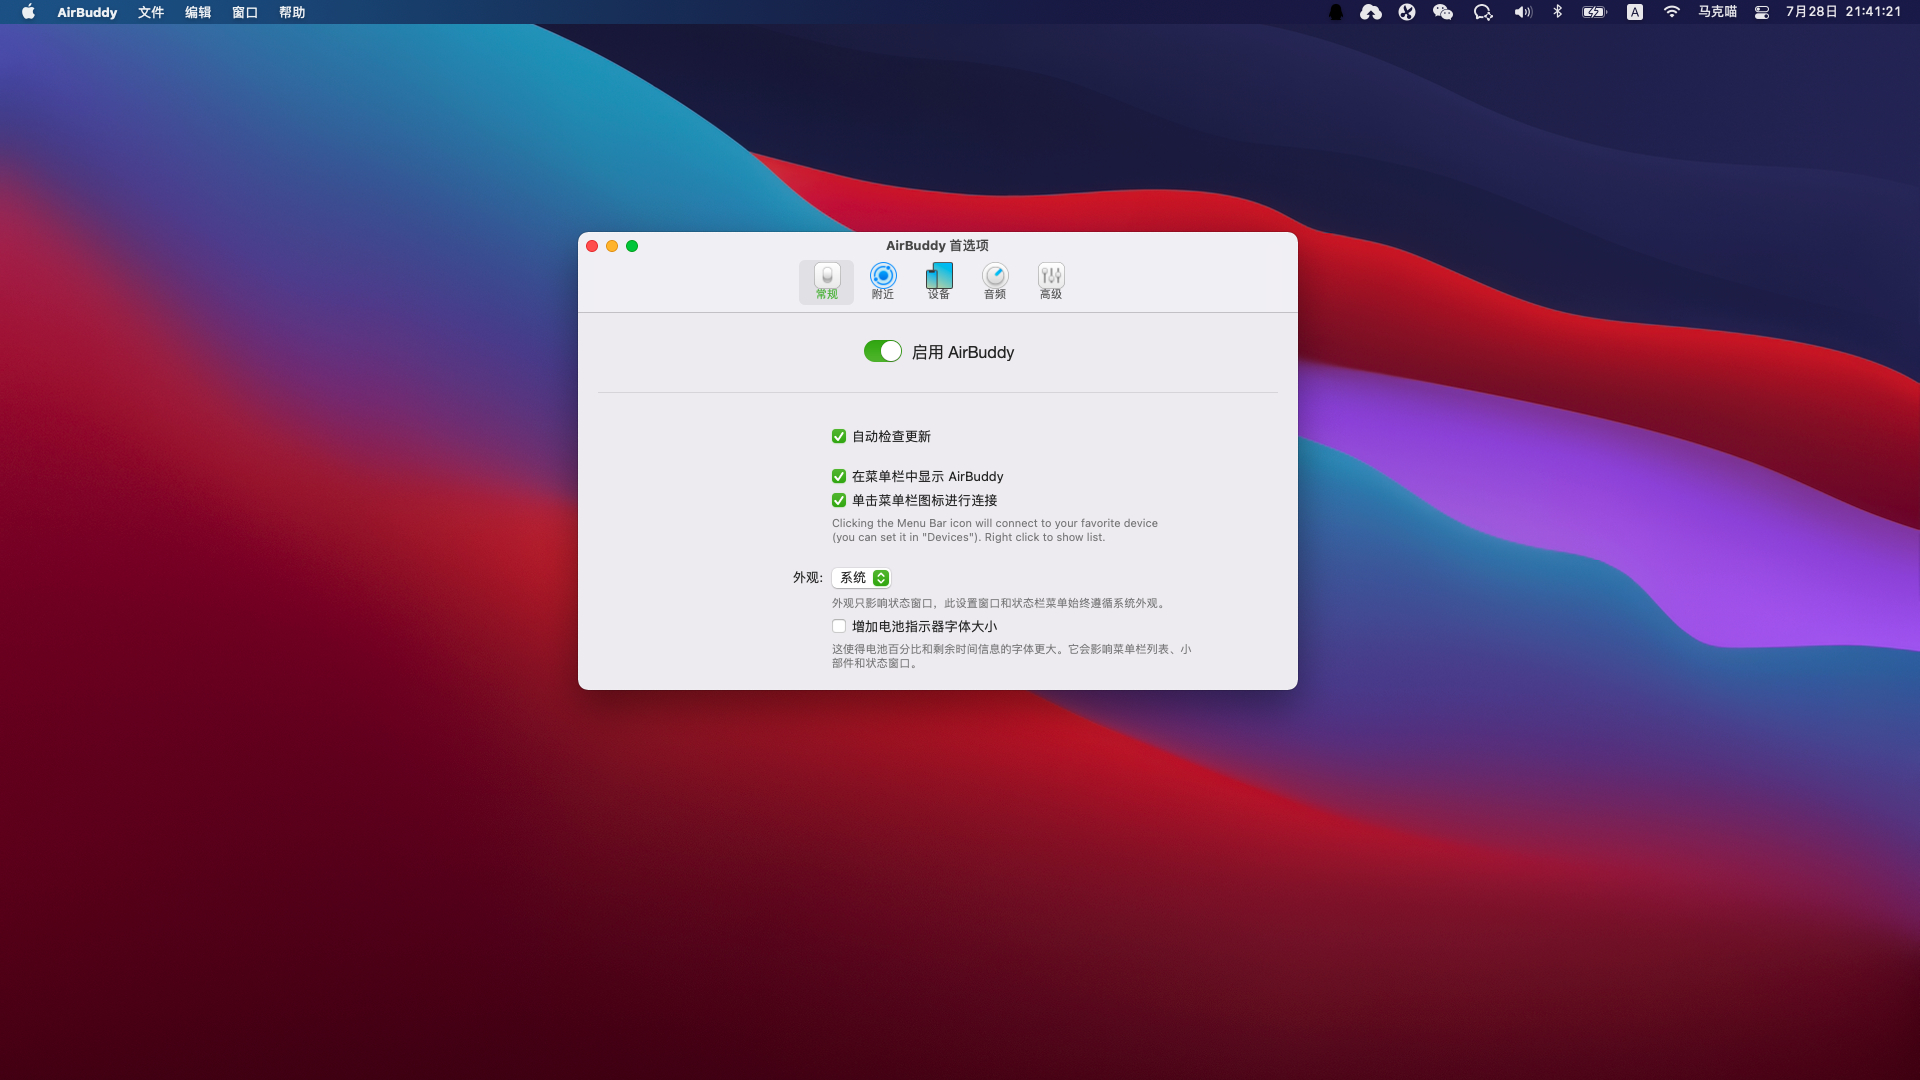
Task: Enable 增加电池指示器字体大小 checkbox
Action: click(x=839, y=627)
